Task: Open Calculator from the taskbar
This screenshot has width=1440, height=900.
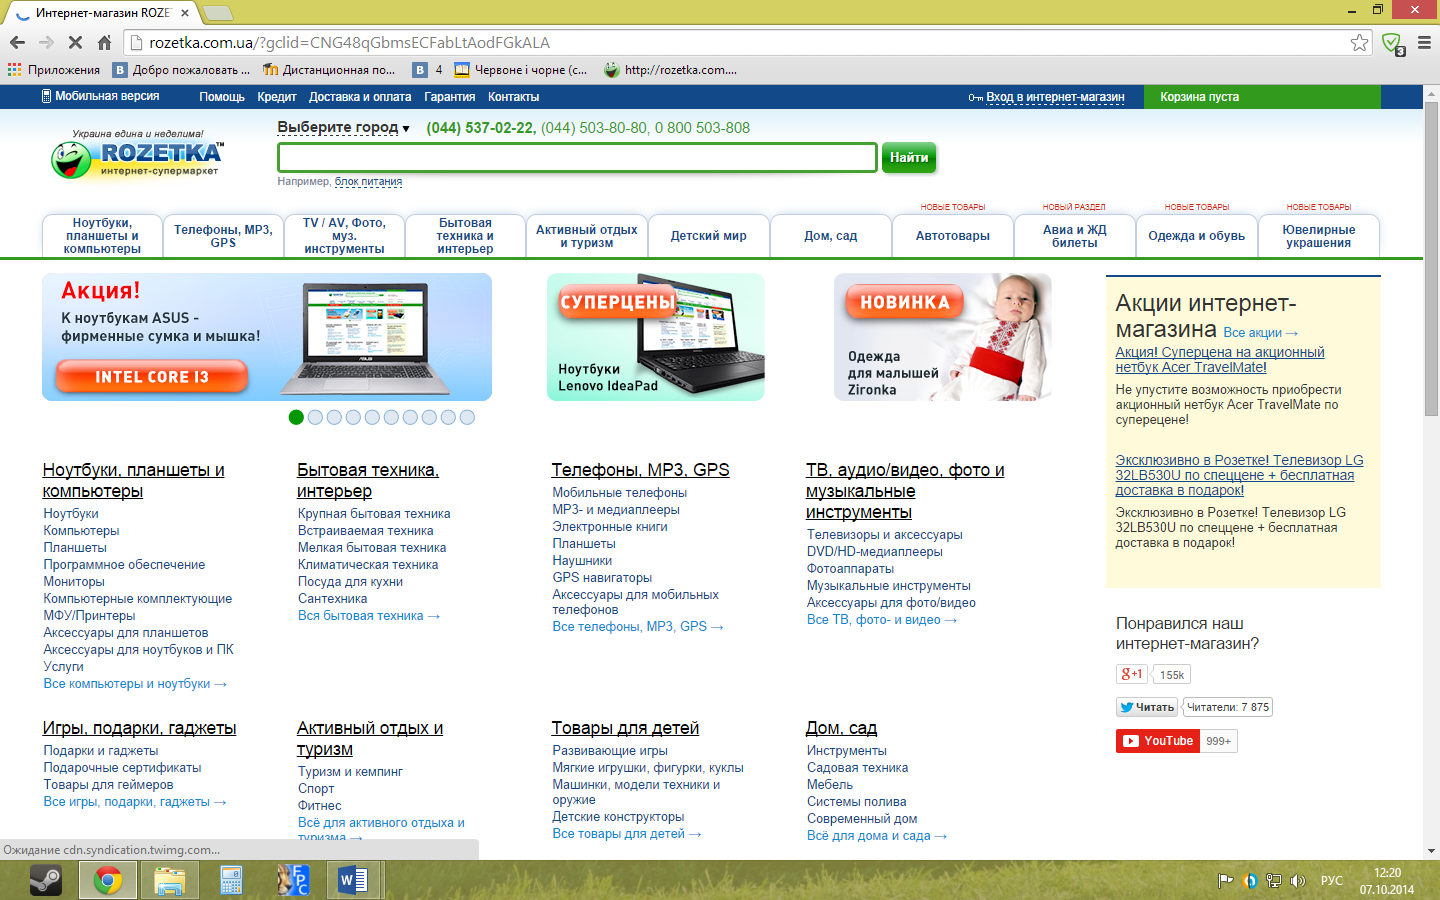Action: [x=232, y=880]
